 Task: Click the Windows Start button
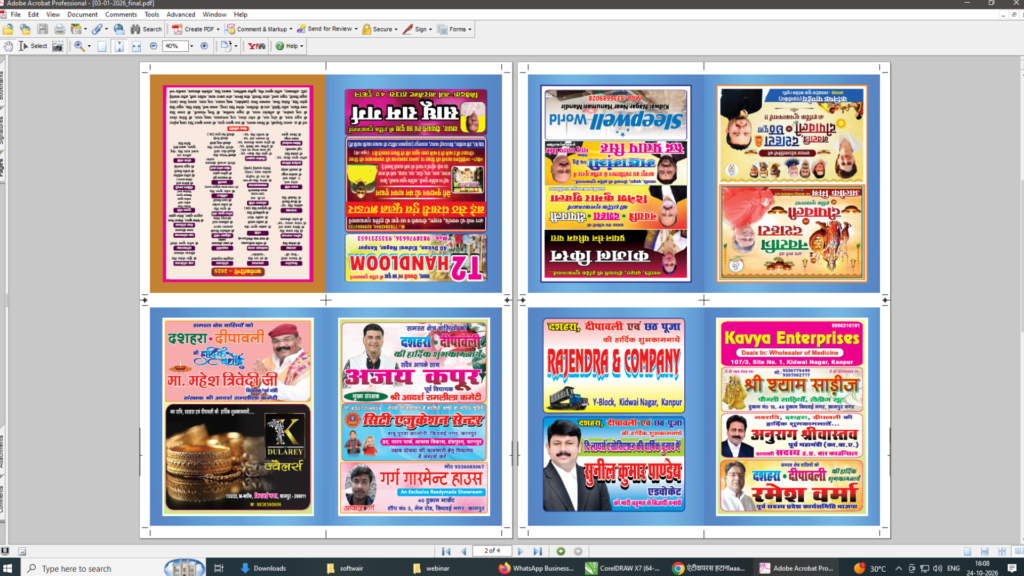(x=7, y=568)
